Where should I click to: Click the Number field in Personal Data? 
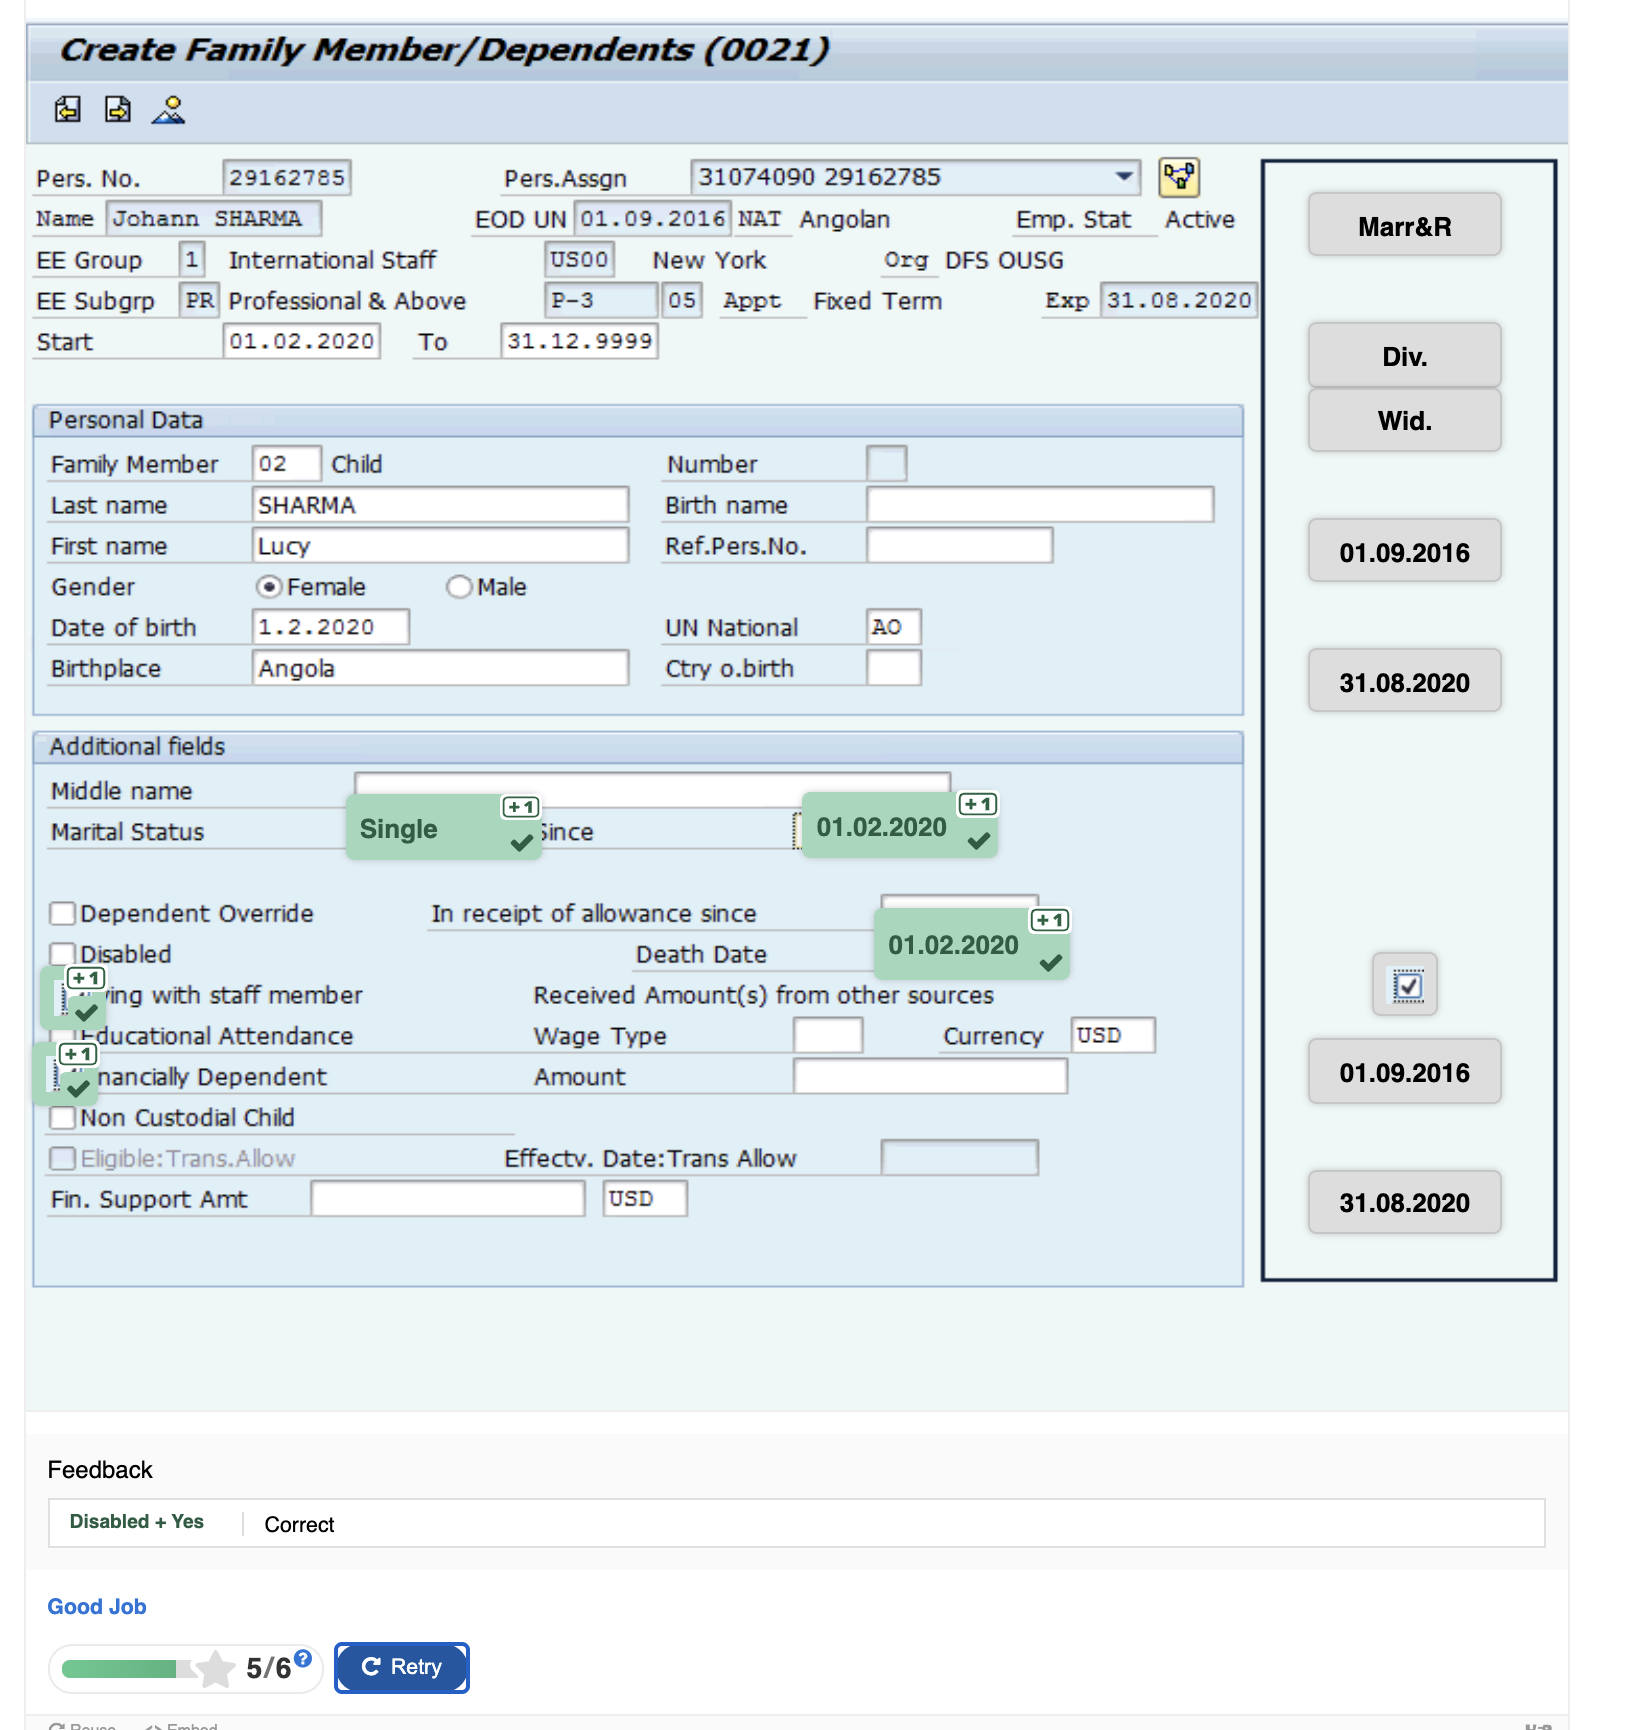coord(886,464)
